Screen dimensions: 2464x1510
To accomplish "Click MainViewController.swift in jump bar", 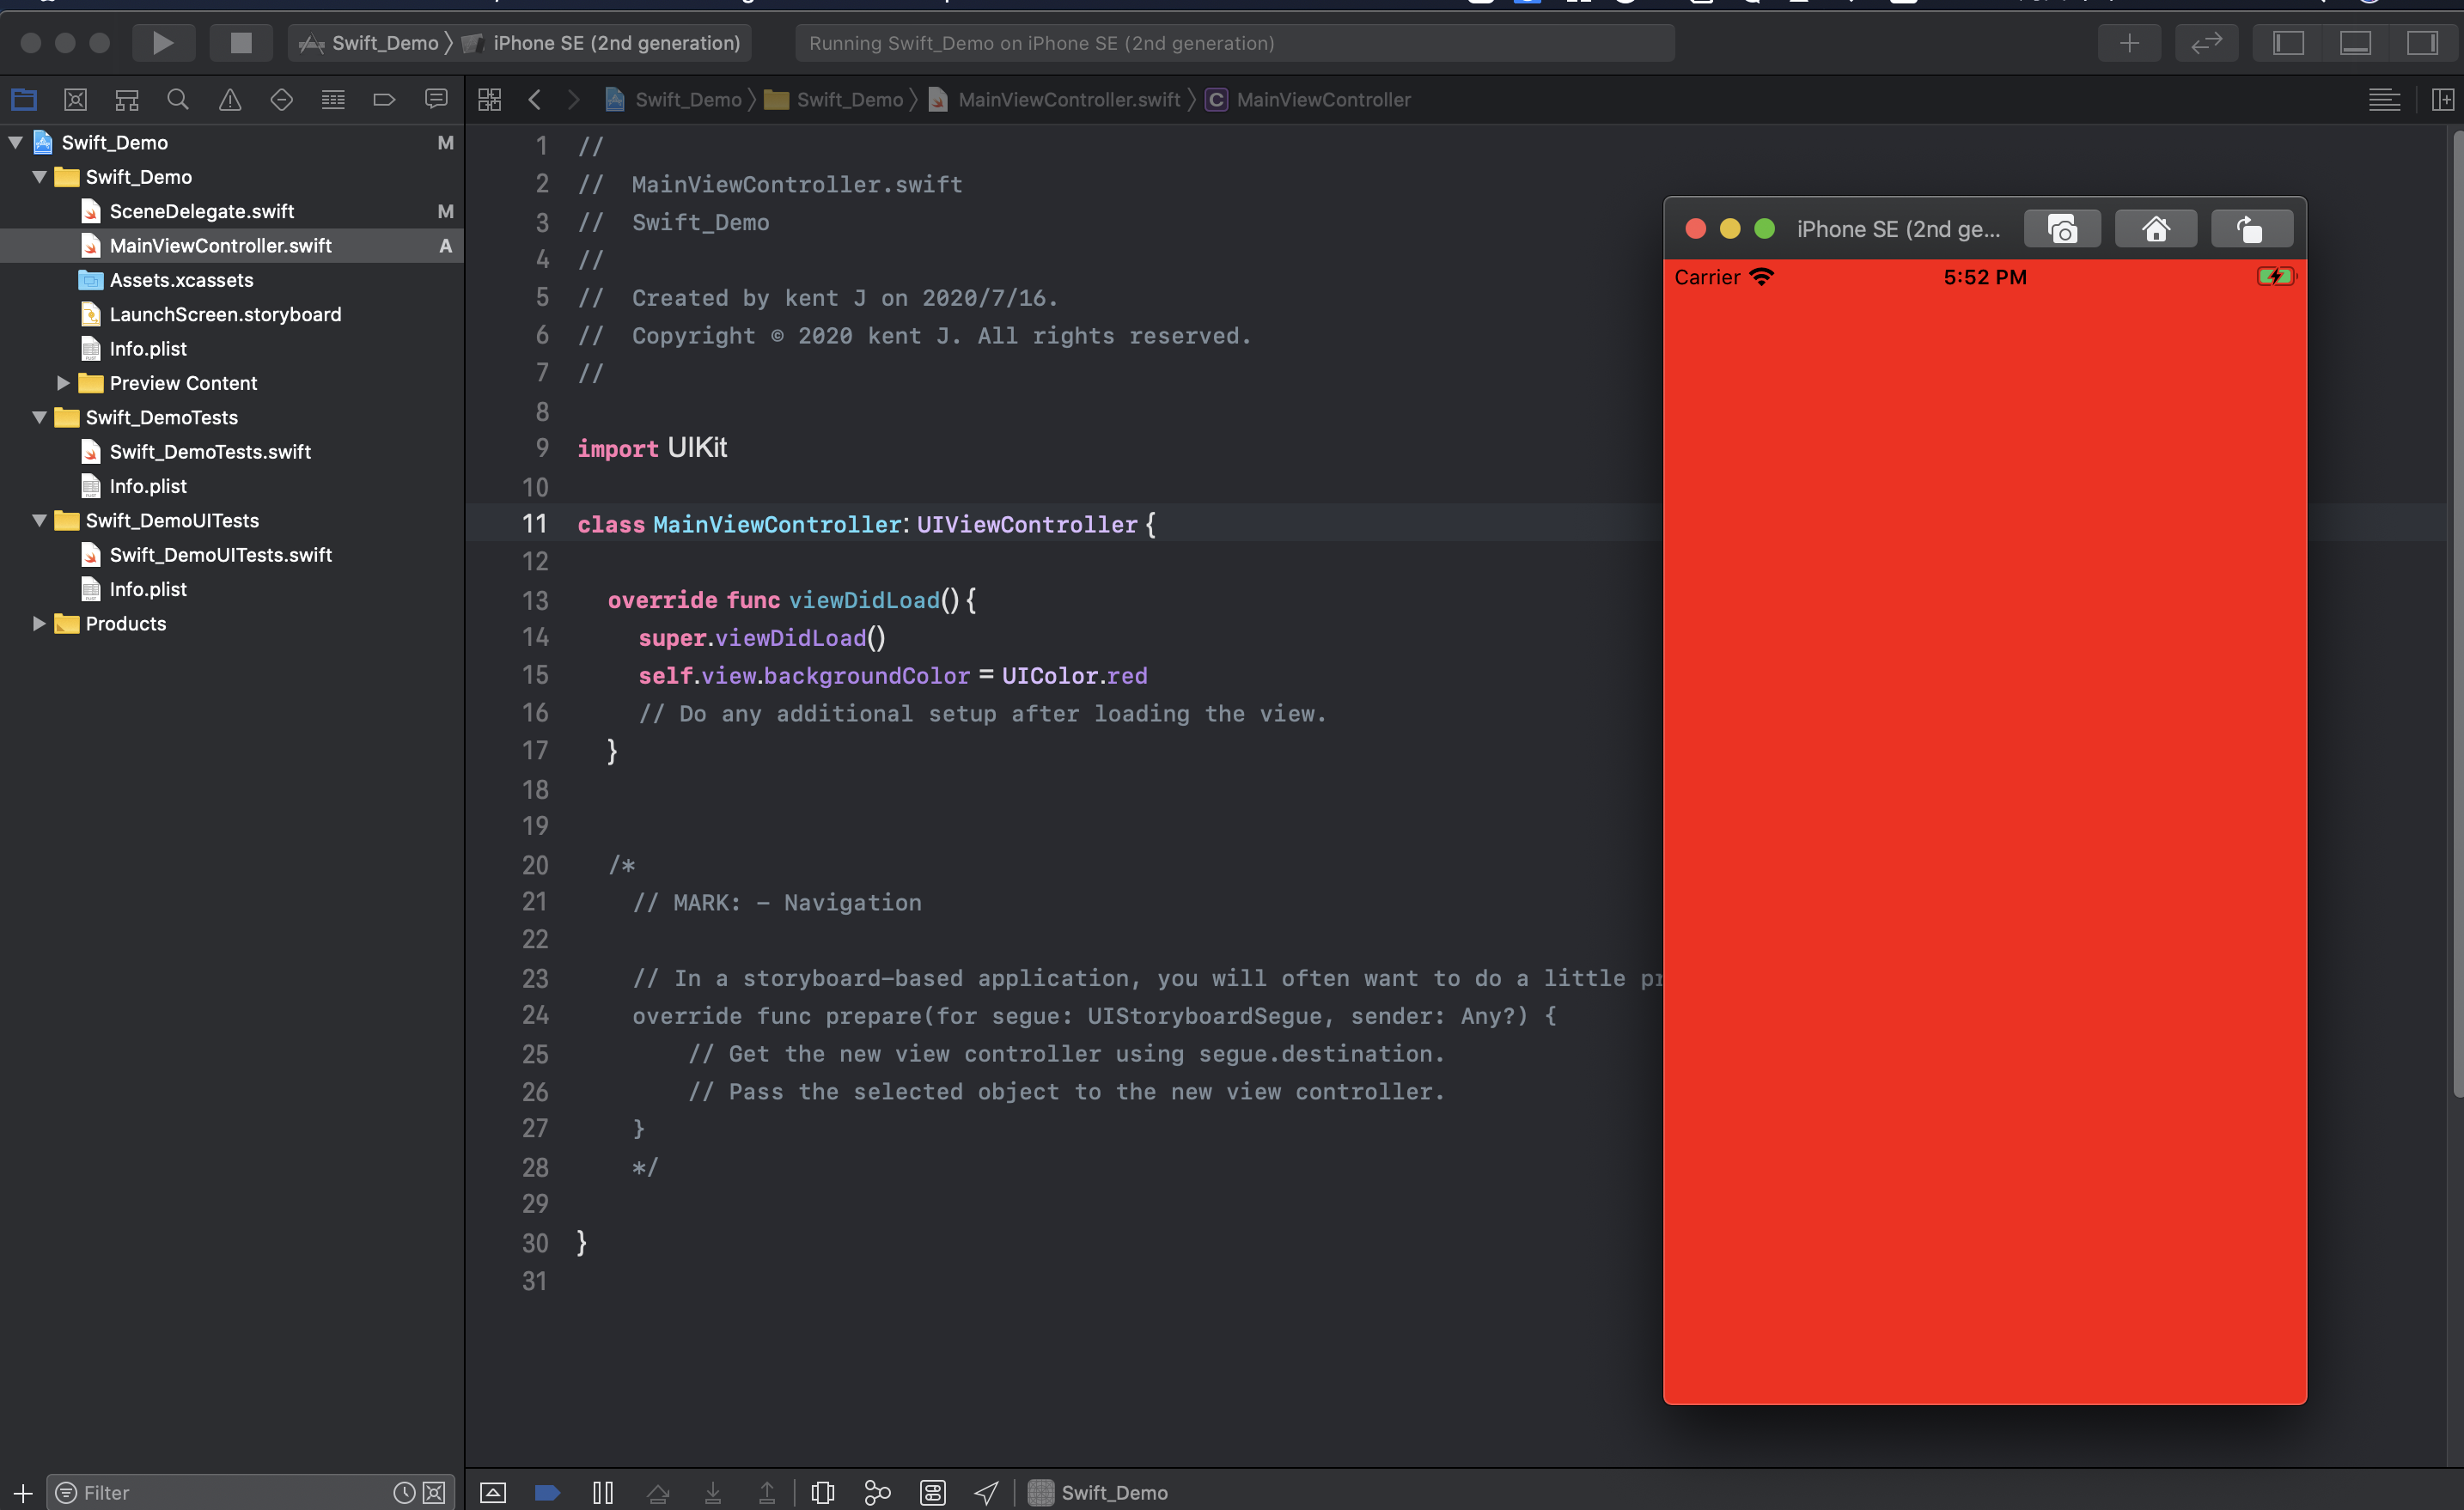I will [1068, 99].
